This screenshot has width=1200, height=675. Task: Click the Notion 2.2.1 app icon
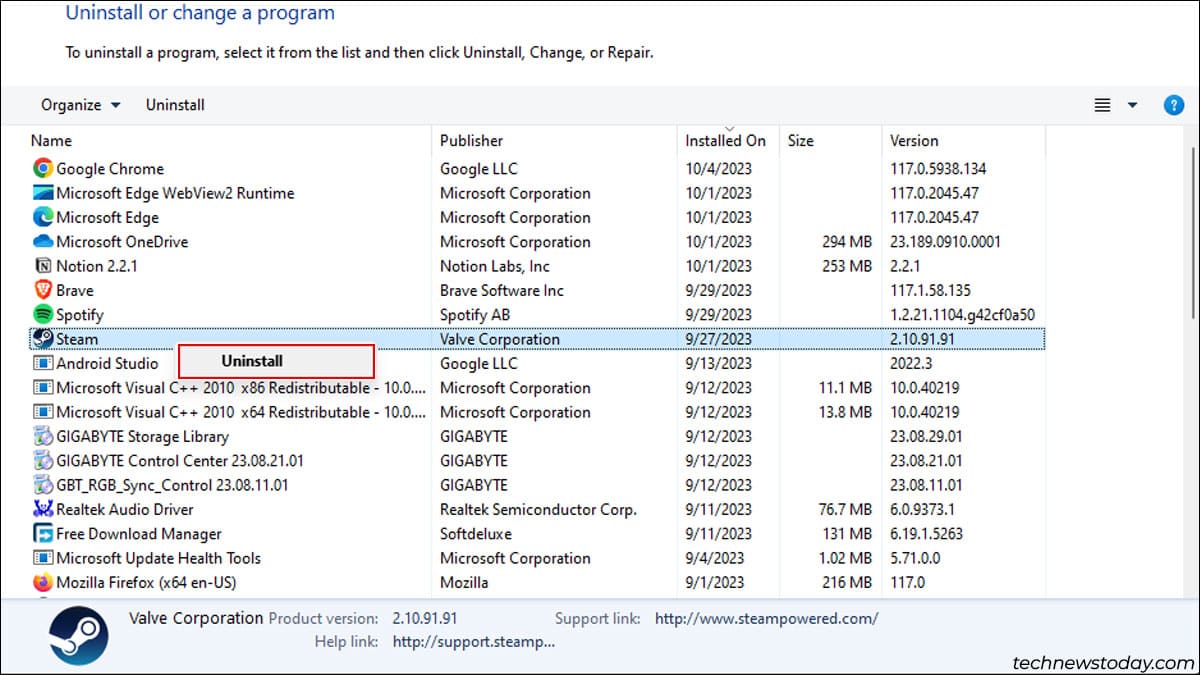click(43, 266)
